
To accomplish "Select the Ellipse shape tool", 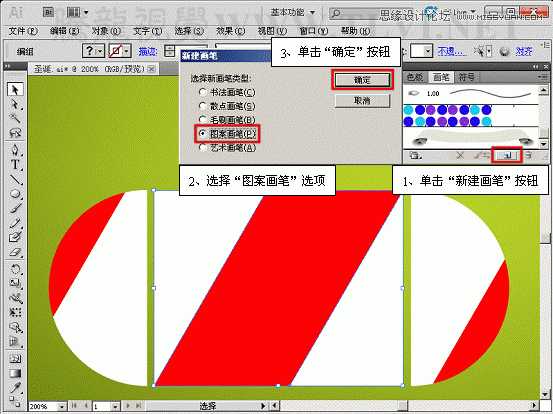I will 15,194.
